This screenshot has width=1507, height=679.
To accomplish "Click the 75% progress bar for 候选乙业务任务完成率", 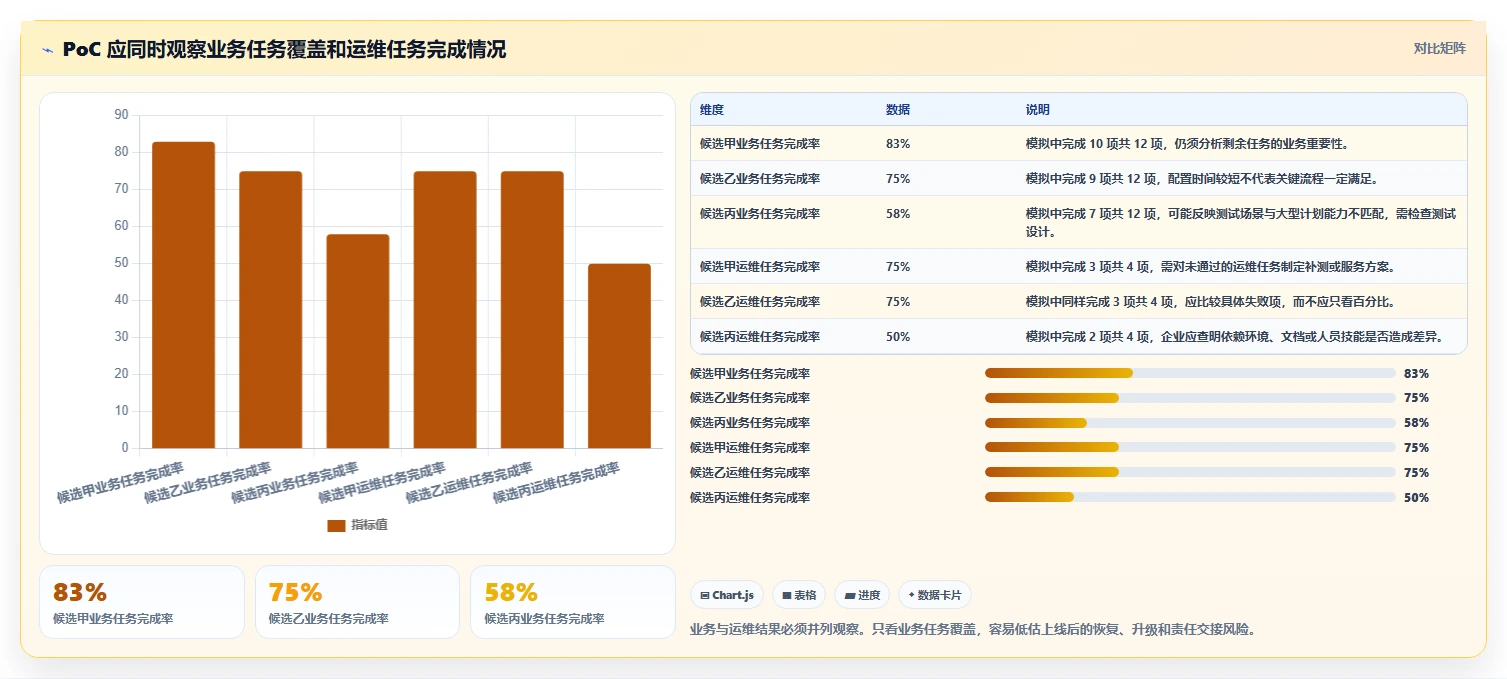I will [x=1190, y=398].
